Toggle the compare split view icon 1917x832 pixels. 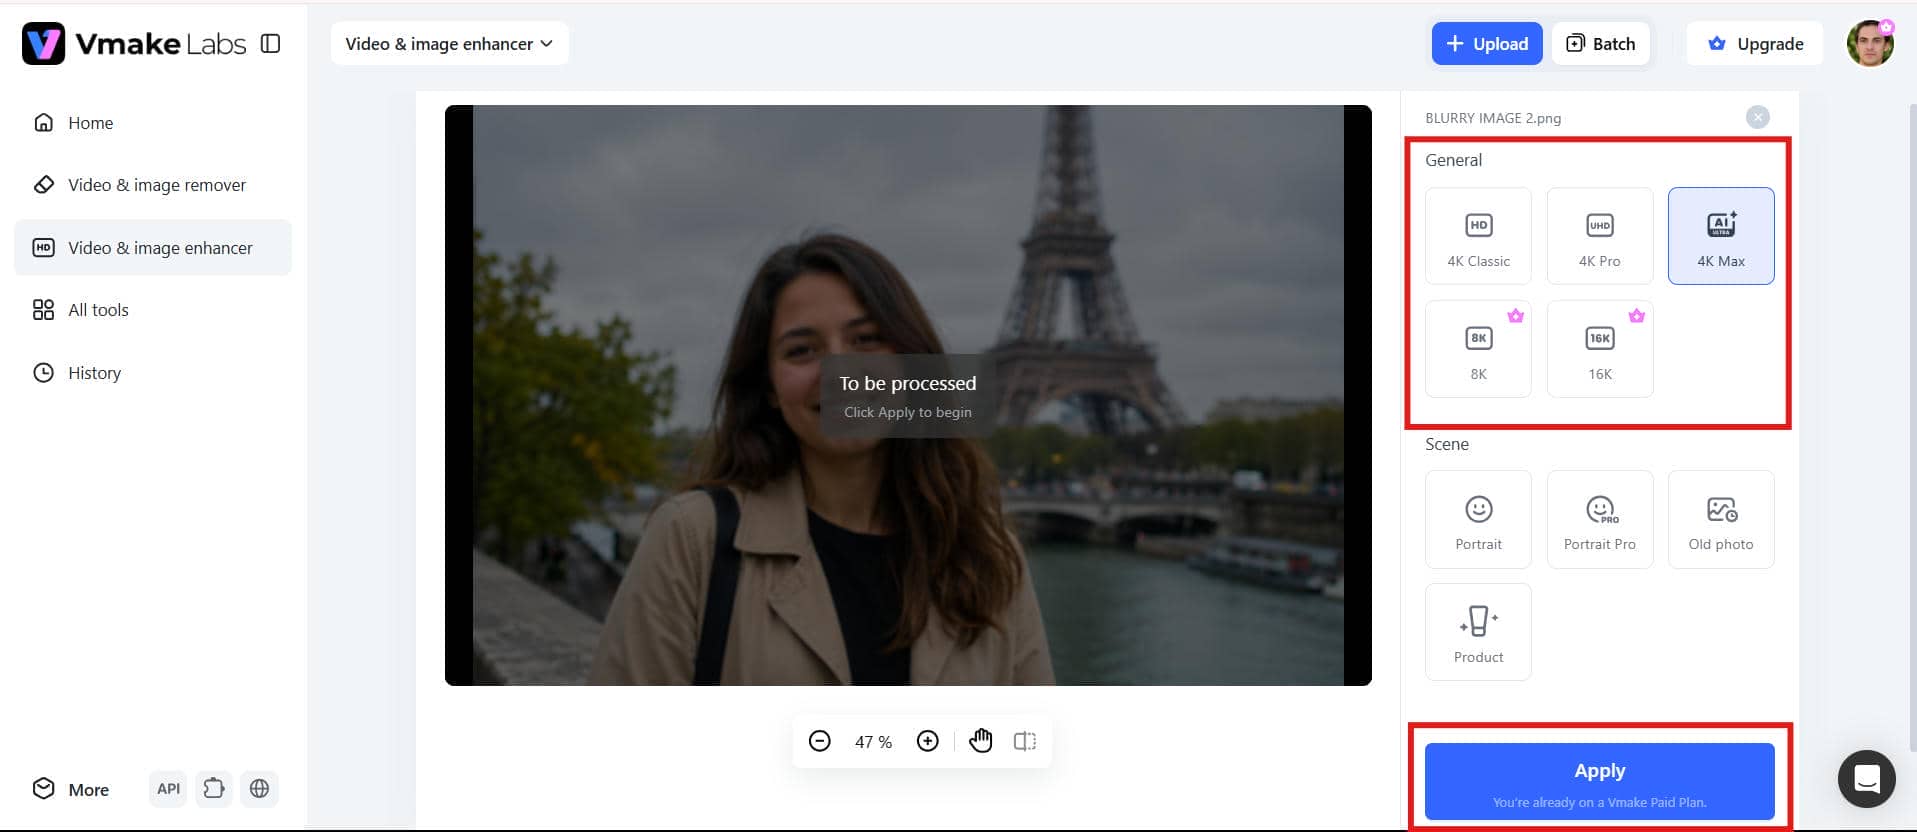(x=1025, y=741)
